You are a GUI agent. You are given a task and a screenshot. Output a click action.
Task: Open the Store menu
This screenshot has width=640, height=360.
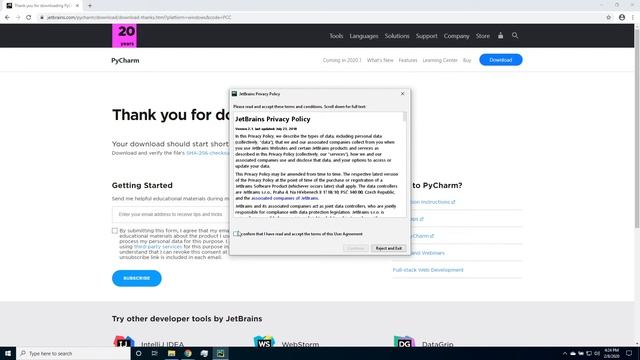click(x=482, y=36)
